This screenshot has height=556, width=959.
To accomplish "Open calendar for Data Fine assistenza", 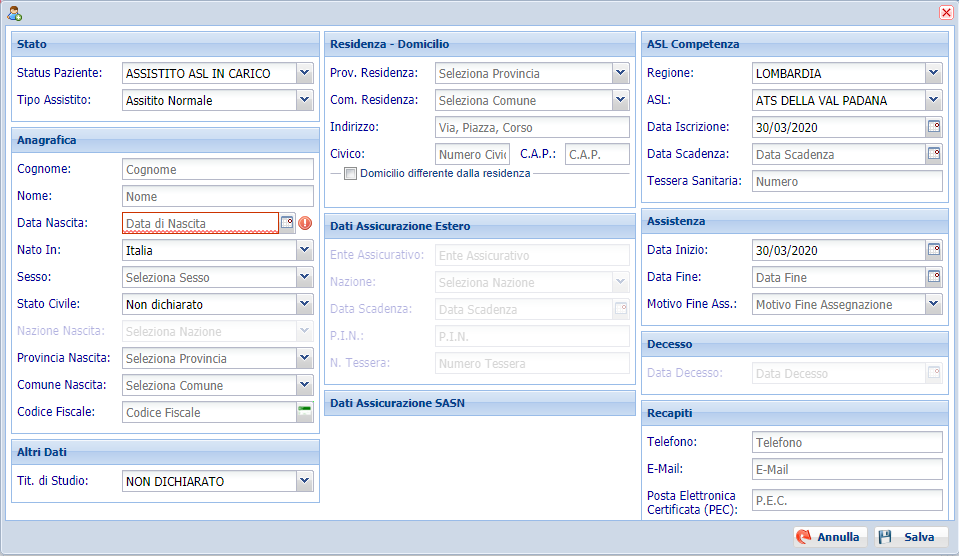I will point(934,277).
